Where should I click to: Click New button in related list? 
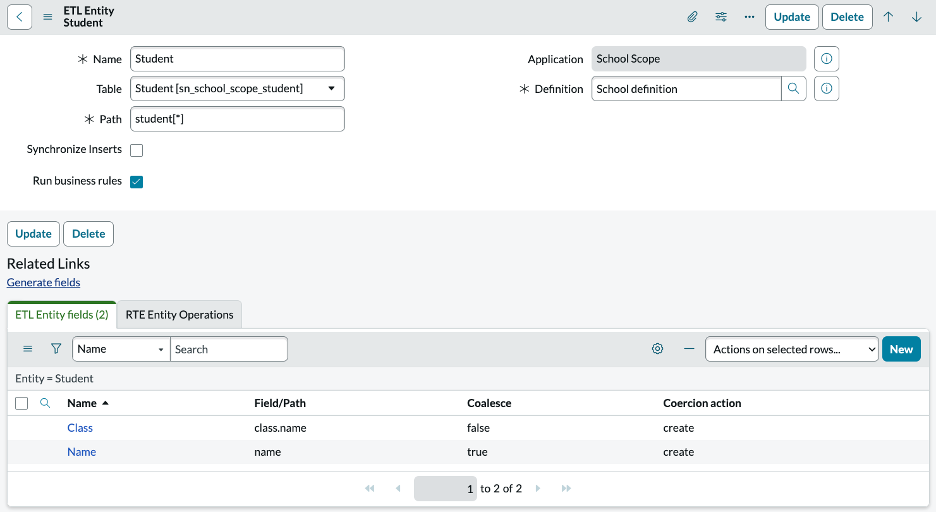pyautogui.click(x=901, y=349)
